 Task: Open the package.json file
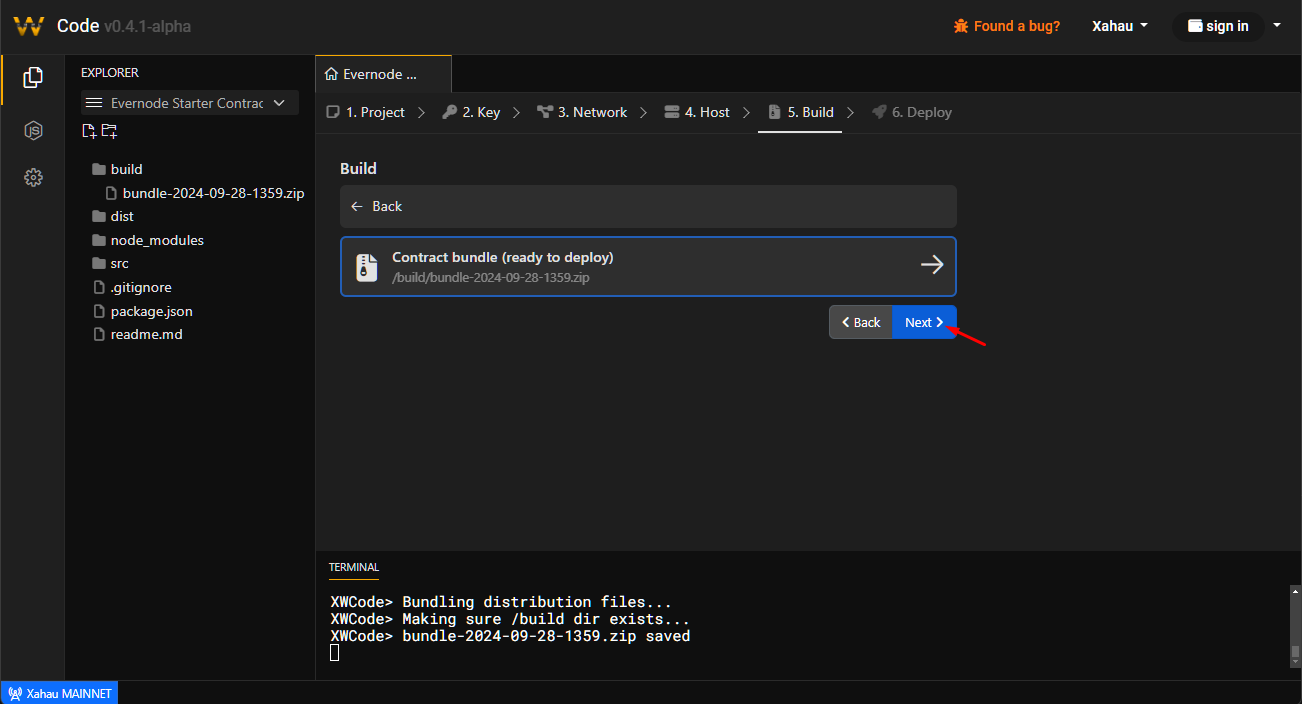142,311
